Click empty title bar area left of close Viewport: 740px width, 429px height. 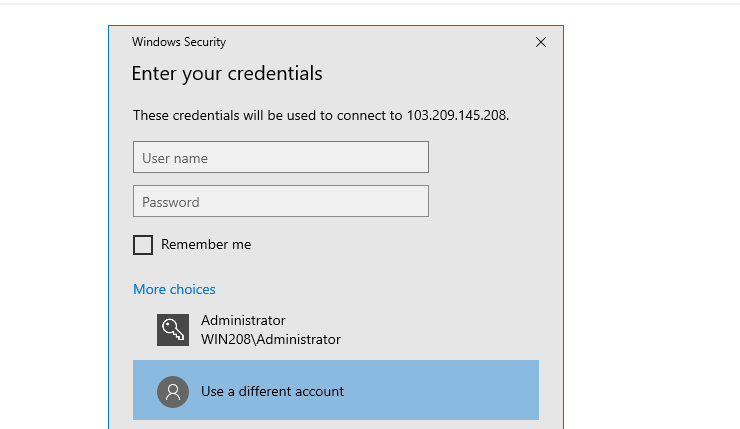(378, 42)
